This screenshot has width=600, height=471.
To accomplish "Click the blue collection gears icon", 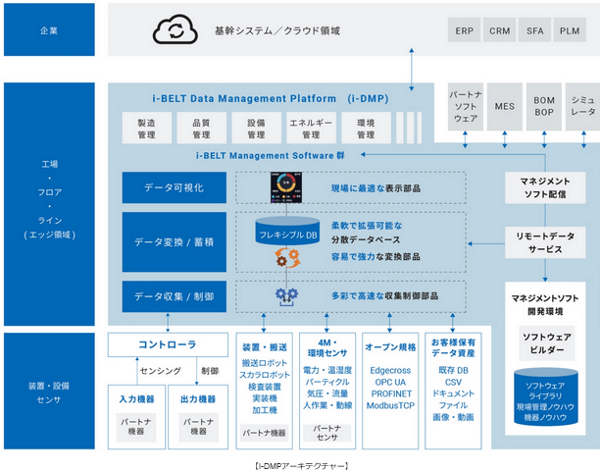I will point(288,296).
